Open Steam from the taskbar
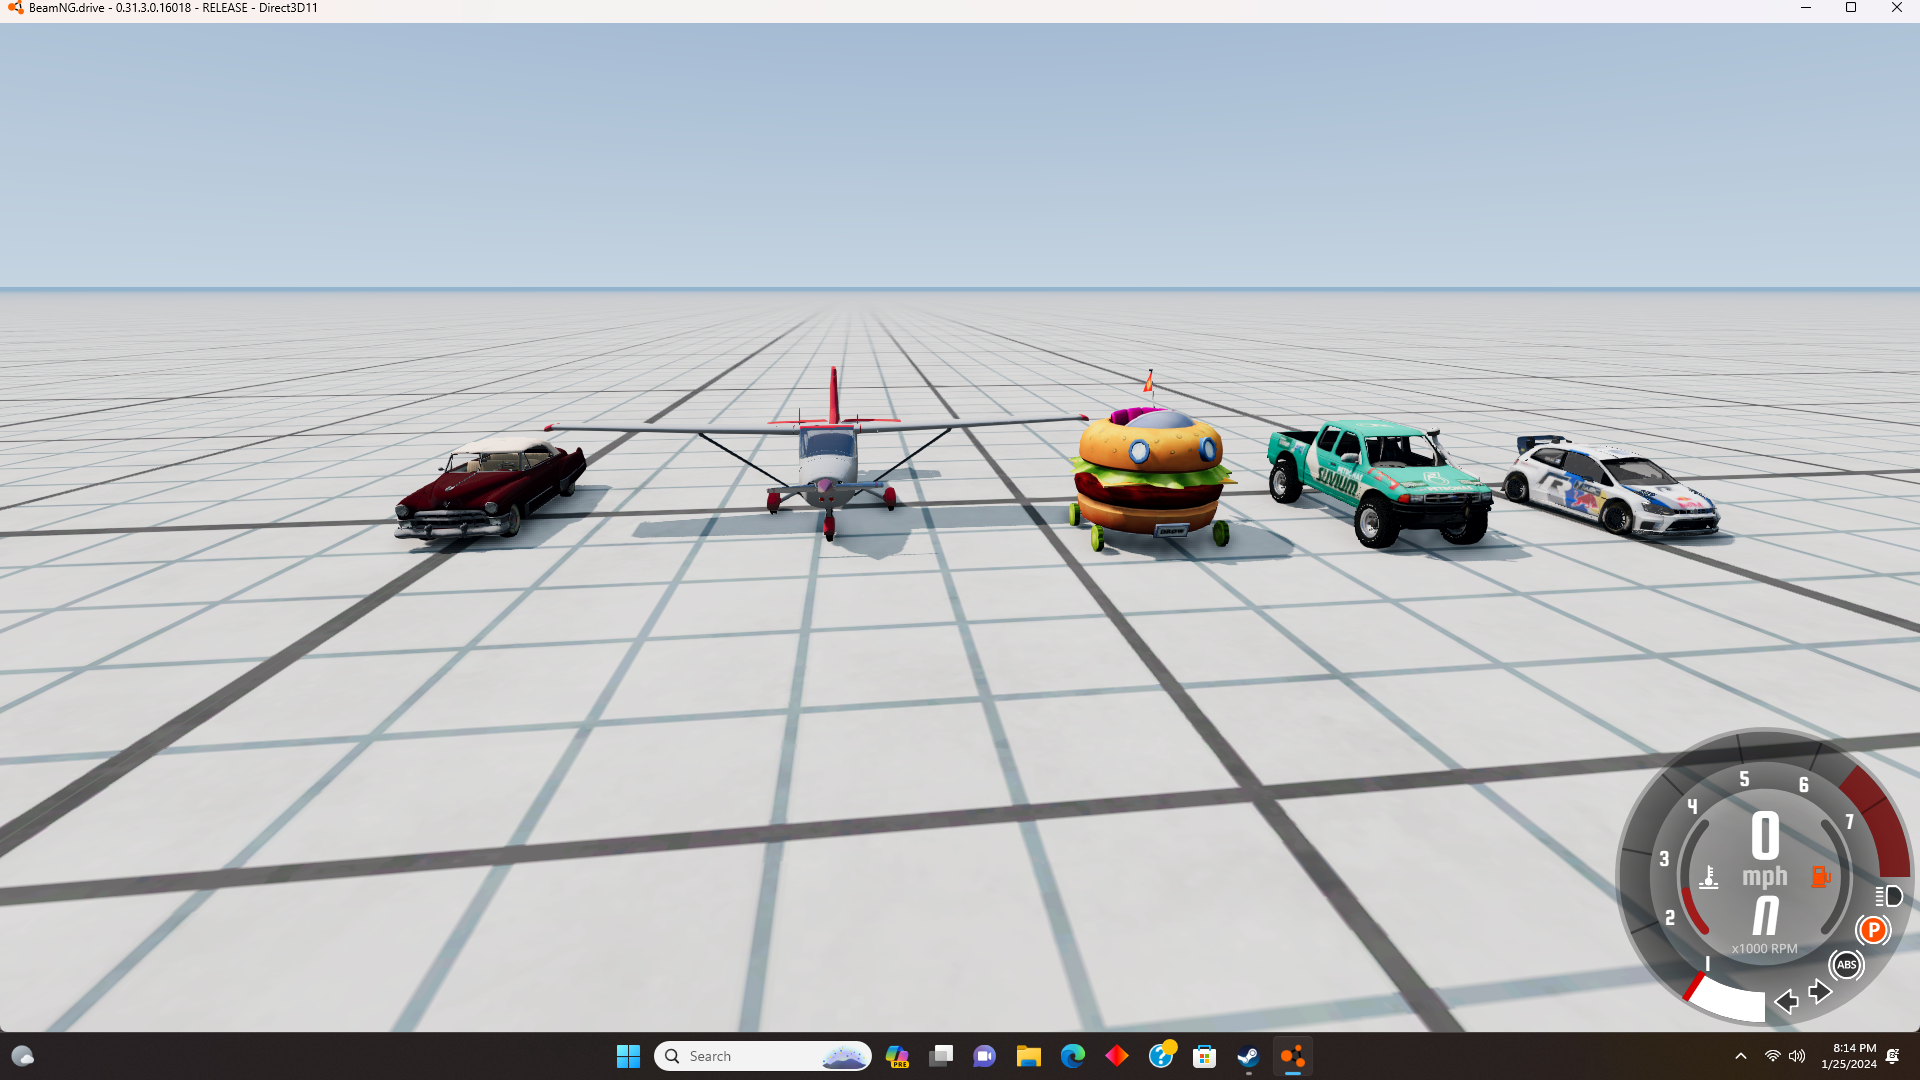The height and width of the screenshot is (1080, 1920). 1248,1056
